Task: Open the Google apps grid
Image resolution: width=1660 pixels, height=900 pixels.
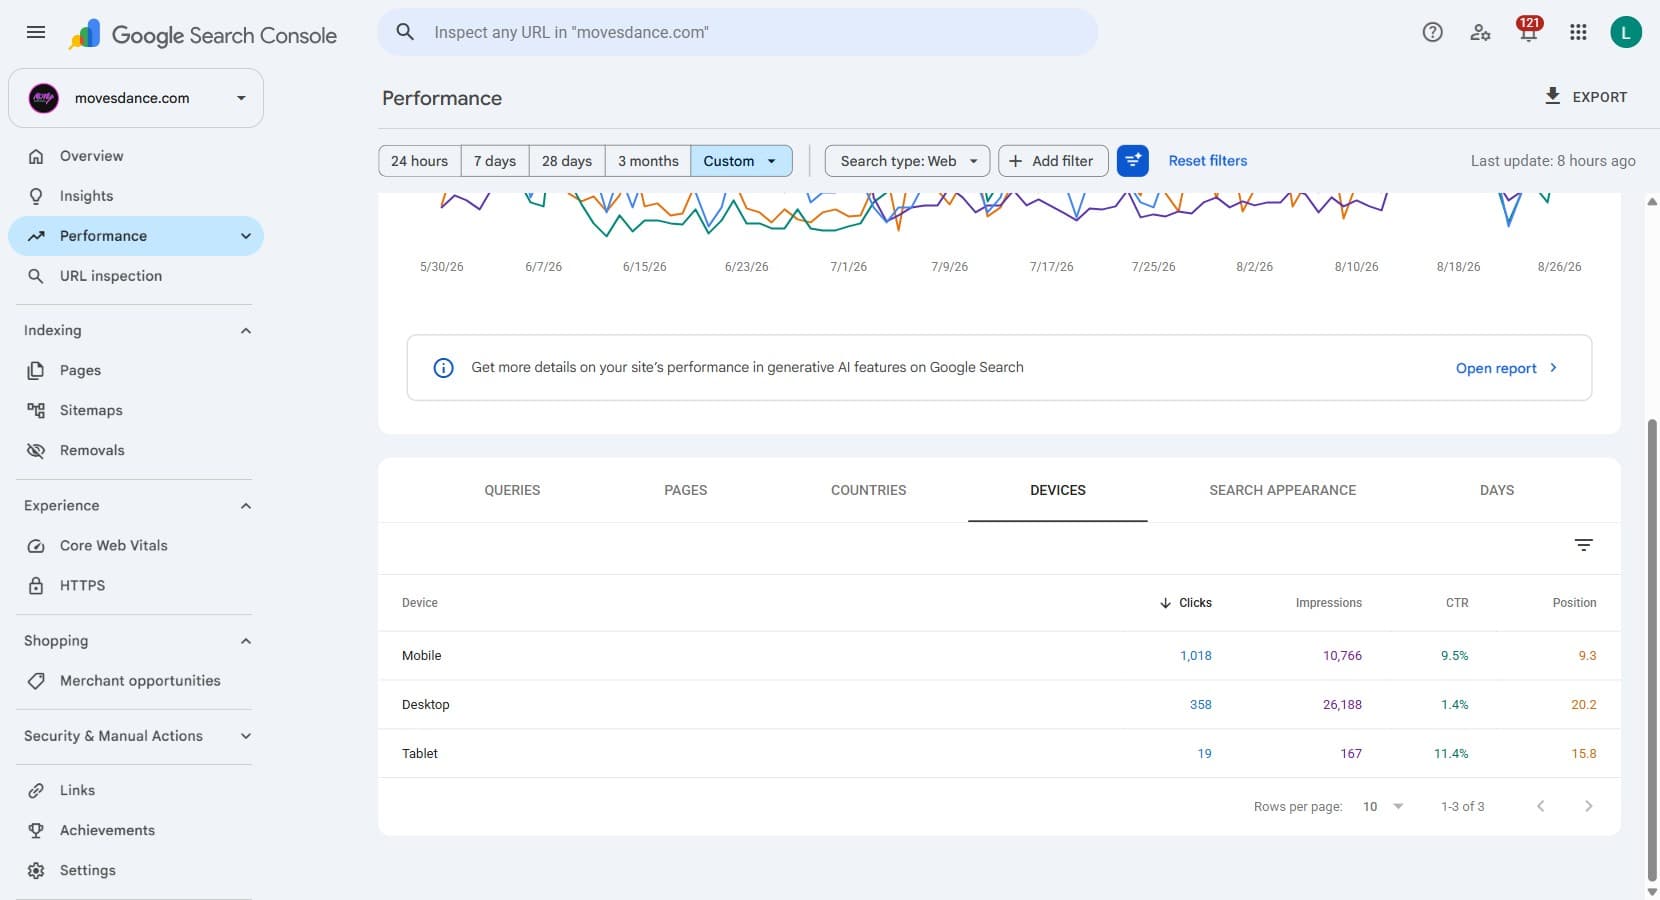Action: point(1578,32)
